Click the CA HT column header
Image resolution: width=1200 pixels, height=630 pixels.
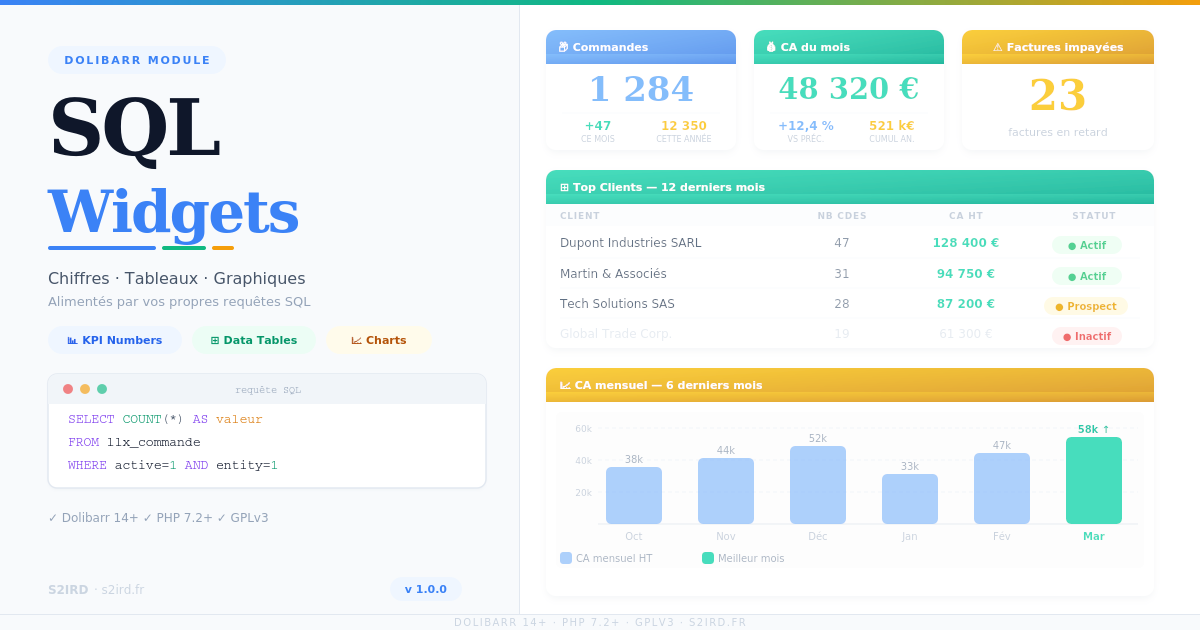pos(966,216)
